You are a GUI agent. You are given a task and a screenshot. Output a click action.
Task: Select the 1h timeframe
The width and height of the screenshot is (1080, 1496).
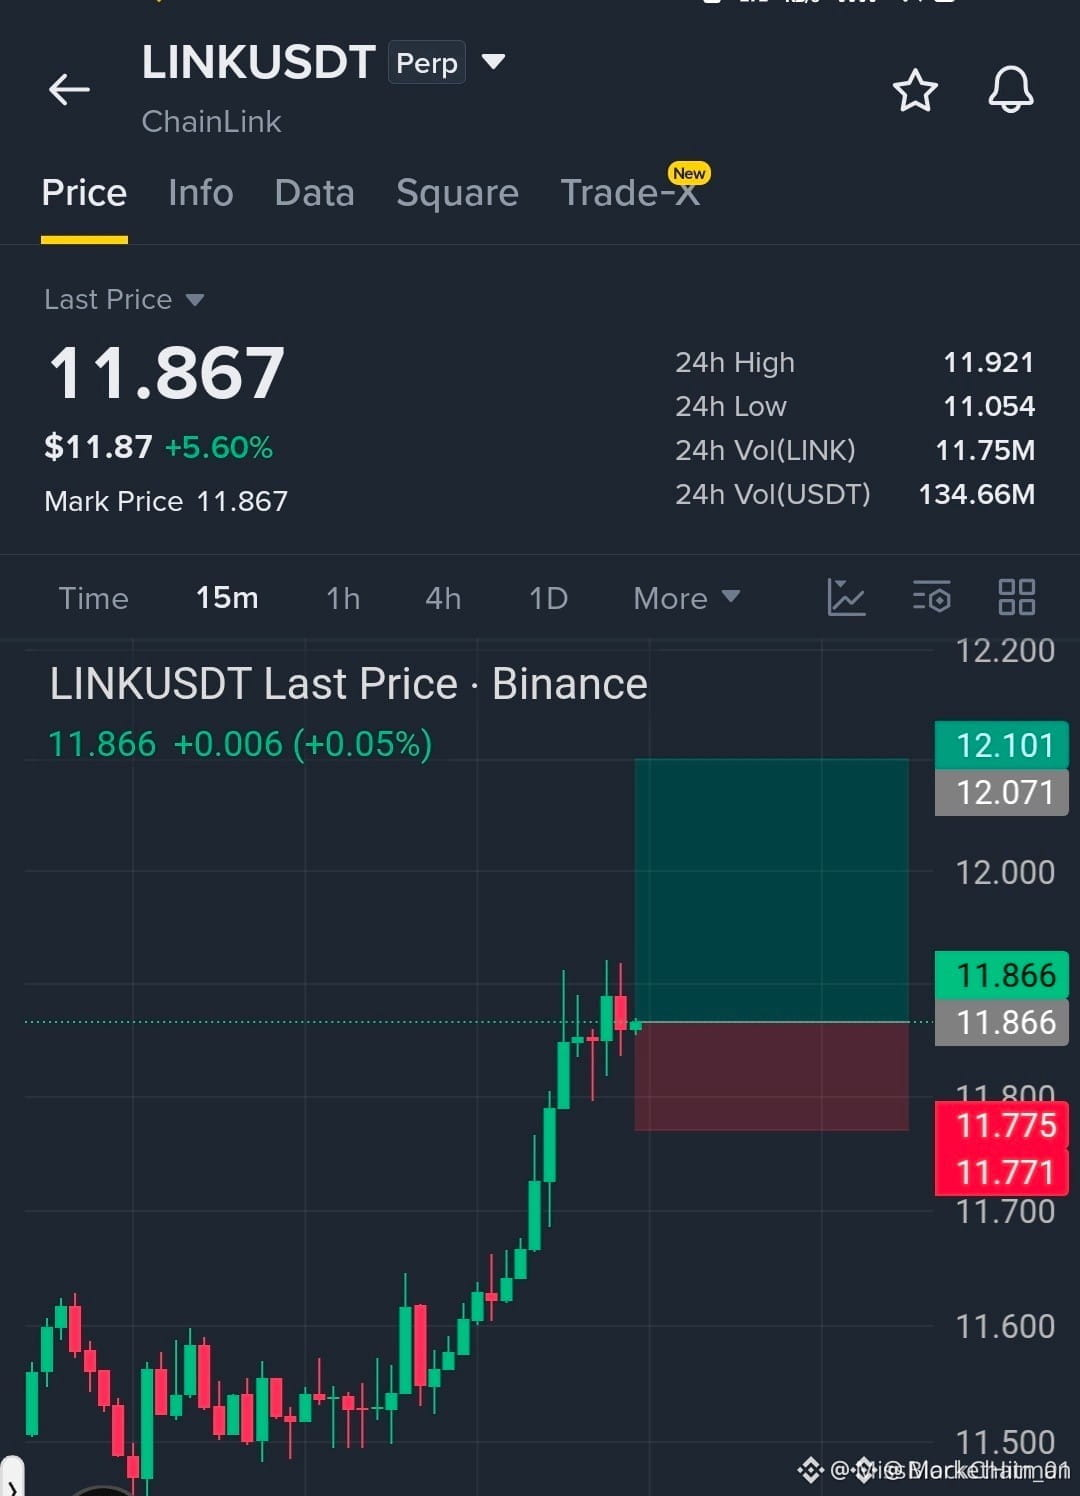[x=343, y=598]
